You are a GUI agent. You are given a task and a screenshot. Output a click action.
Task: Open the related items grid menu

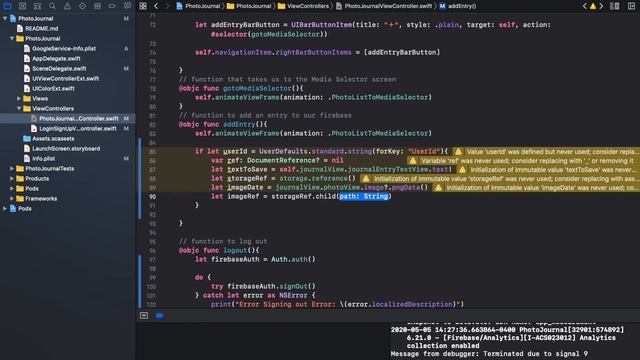[143, 6]
